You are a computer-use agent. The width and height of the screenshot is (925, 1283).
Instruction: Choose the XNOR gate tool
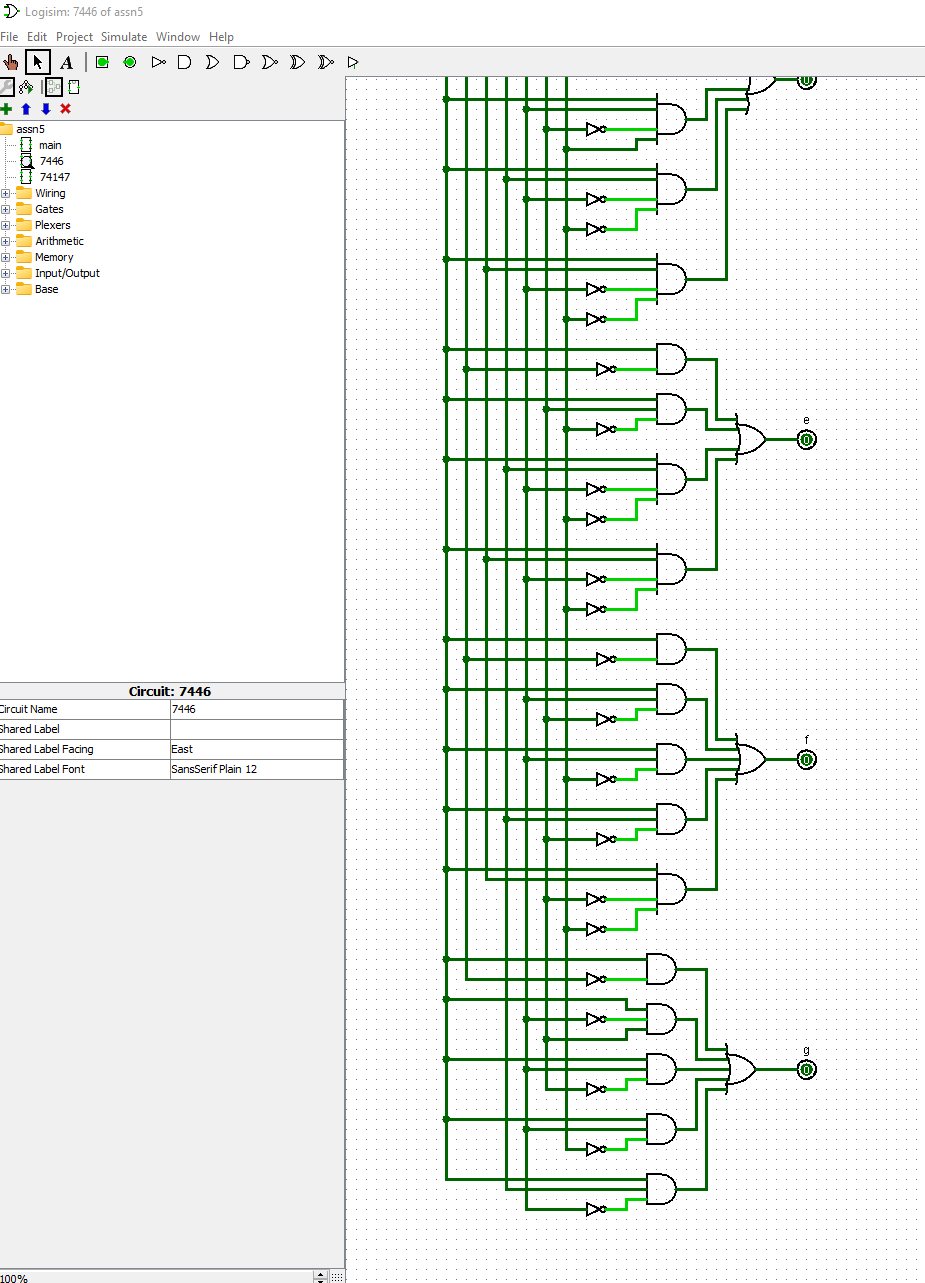325,62
